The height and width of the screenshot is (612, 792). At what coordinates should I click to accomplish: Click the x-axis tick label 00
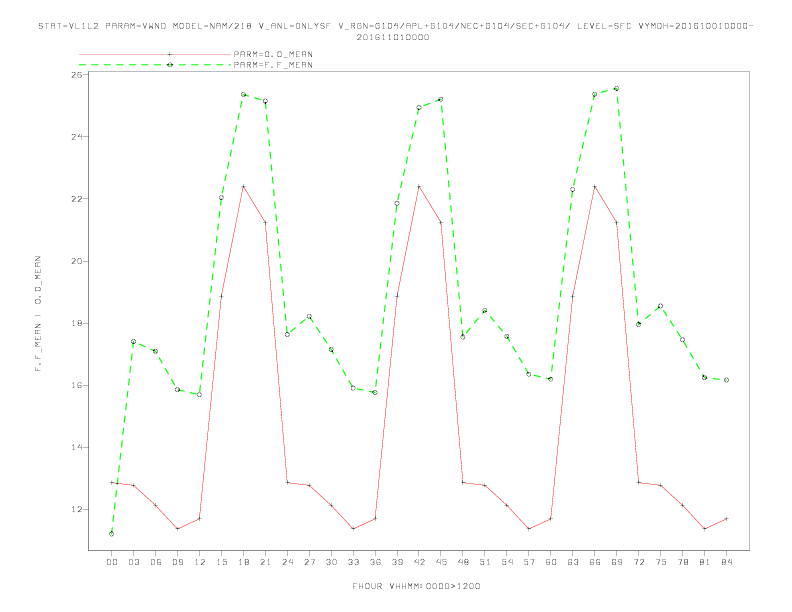pos(112,562)
